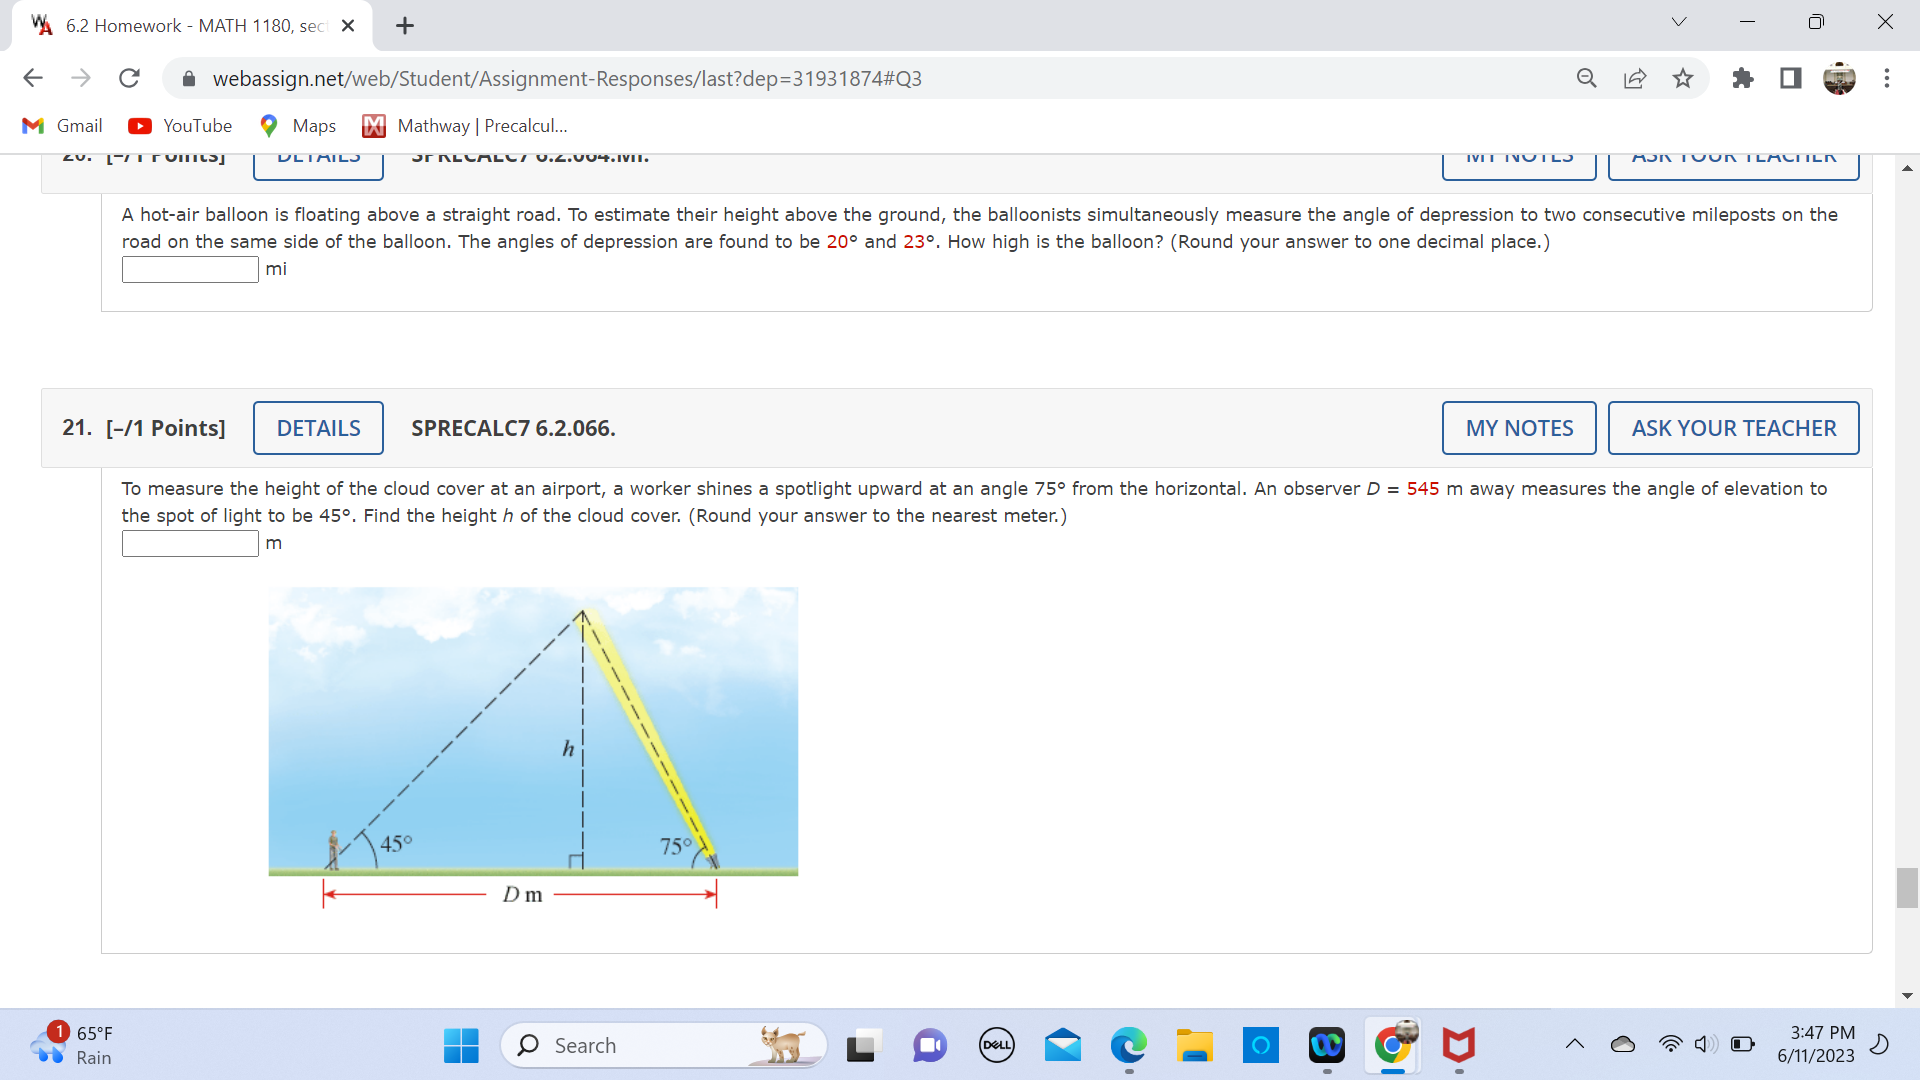Switch to the 6.2 Homework MATH 1180 tab

pos(180,25)
